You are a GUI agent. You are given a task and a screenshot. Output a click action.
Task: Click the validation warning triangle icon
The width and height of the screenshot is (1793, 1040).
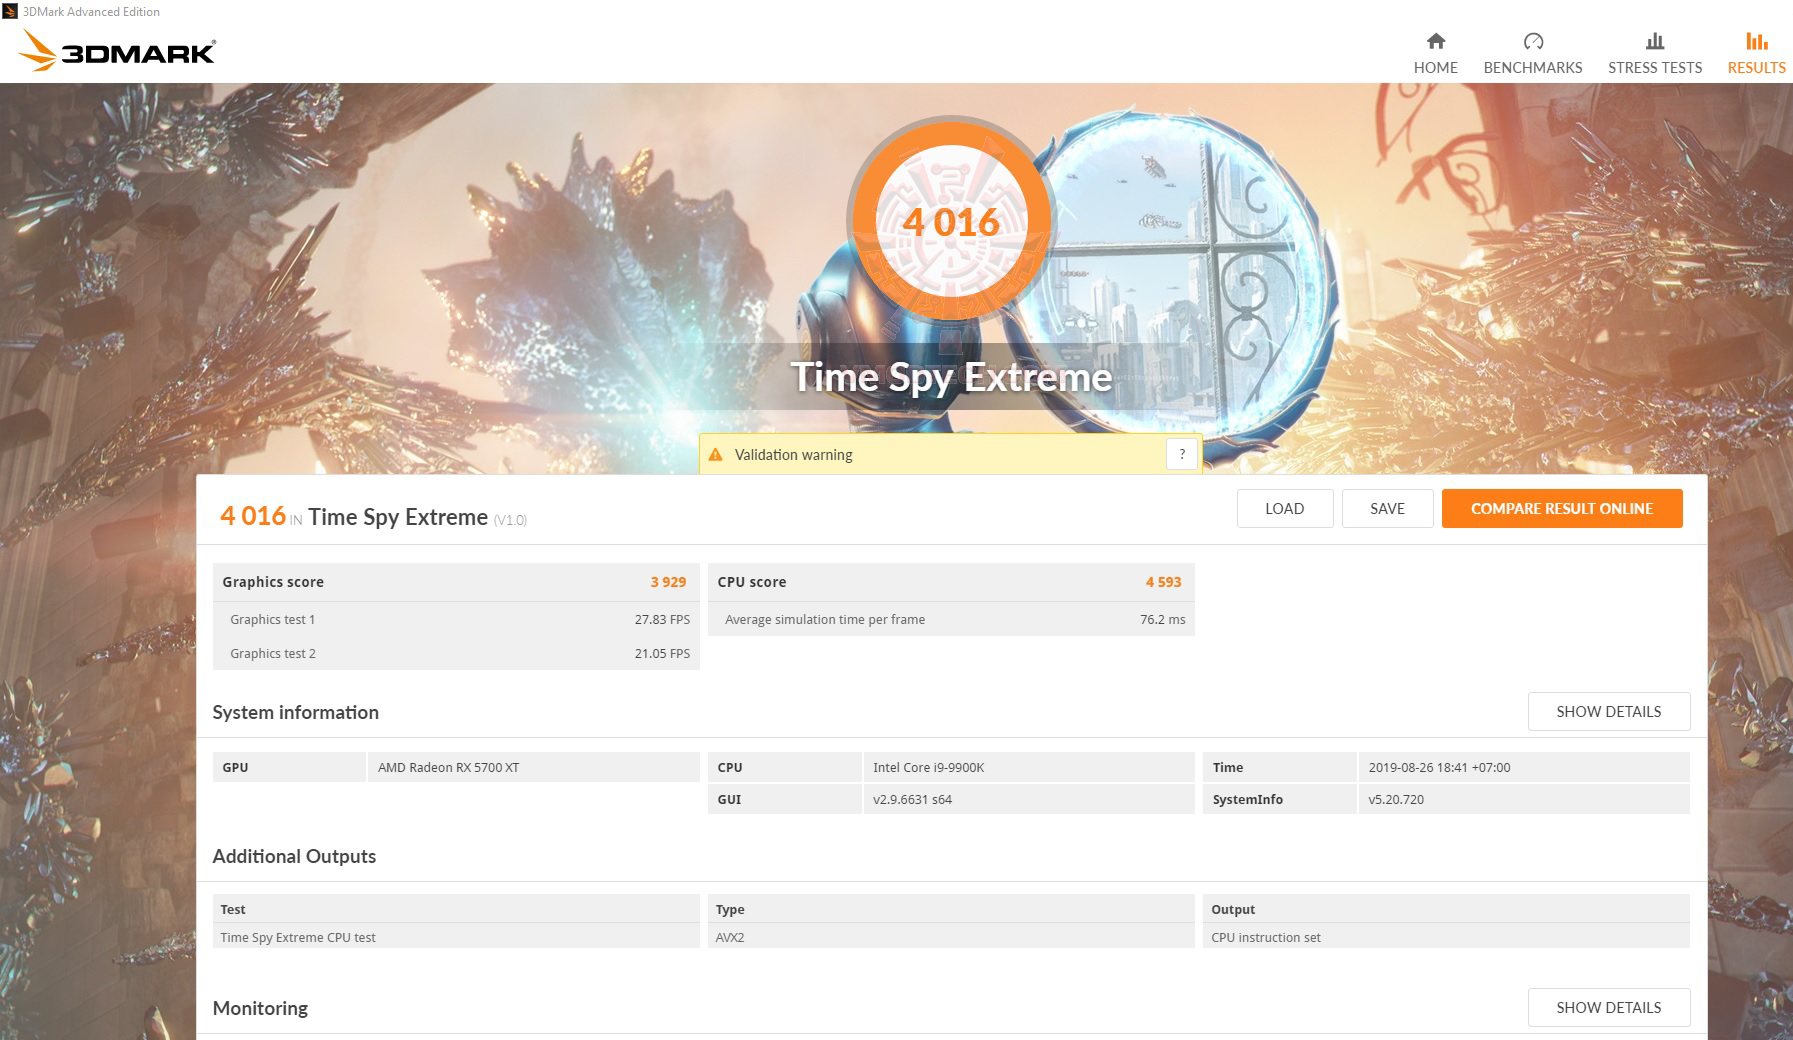pyautogui.click(x=715, y=454)
